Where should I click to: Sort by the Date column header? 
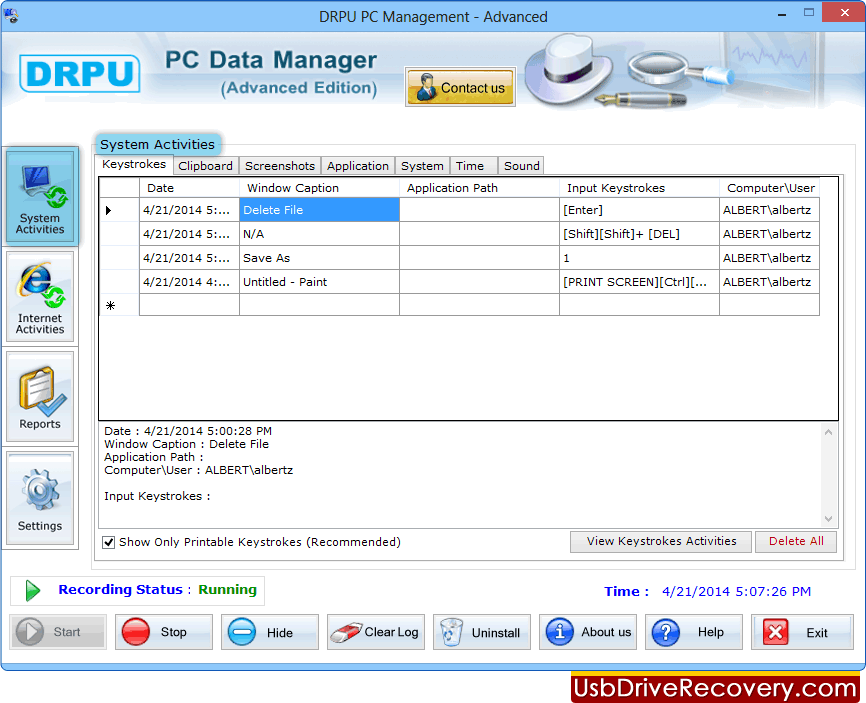189,188
